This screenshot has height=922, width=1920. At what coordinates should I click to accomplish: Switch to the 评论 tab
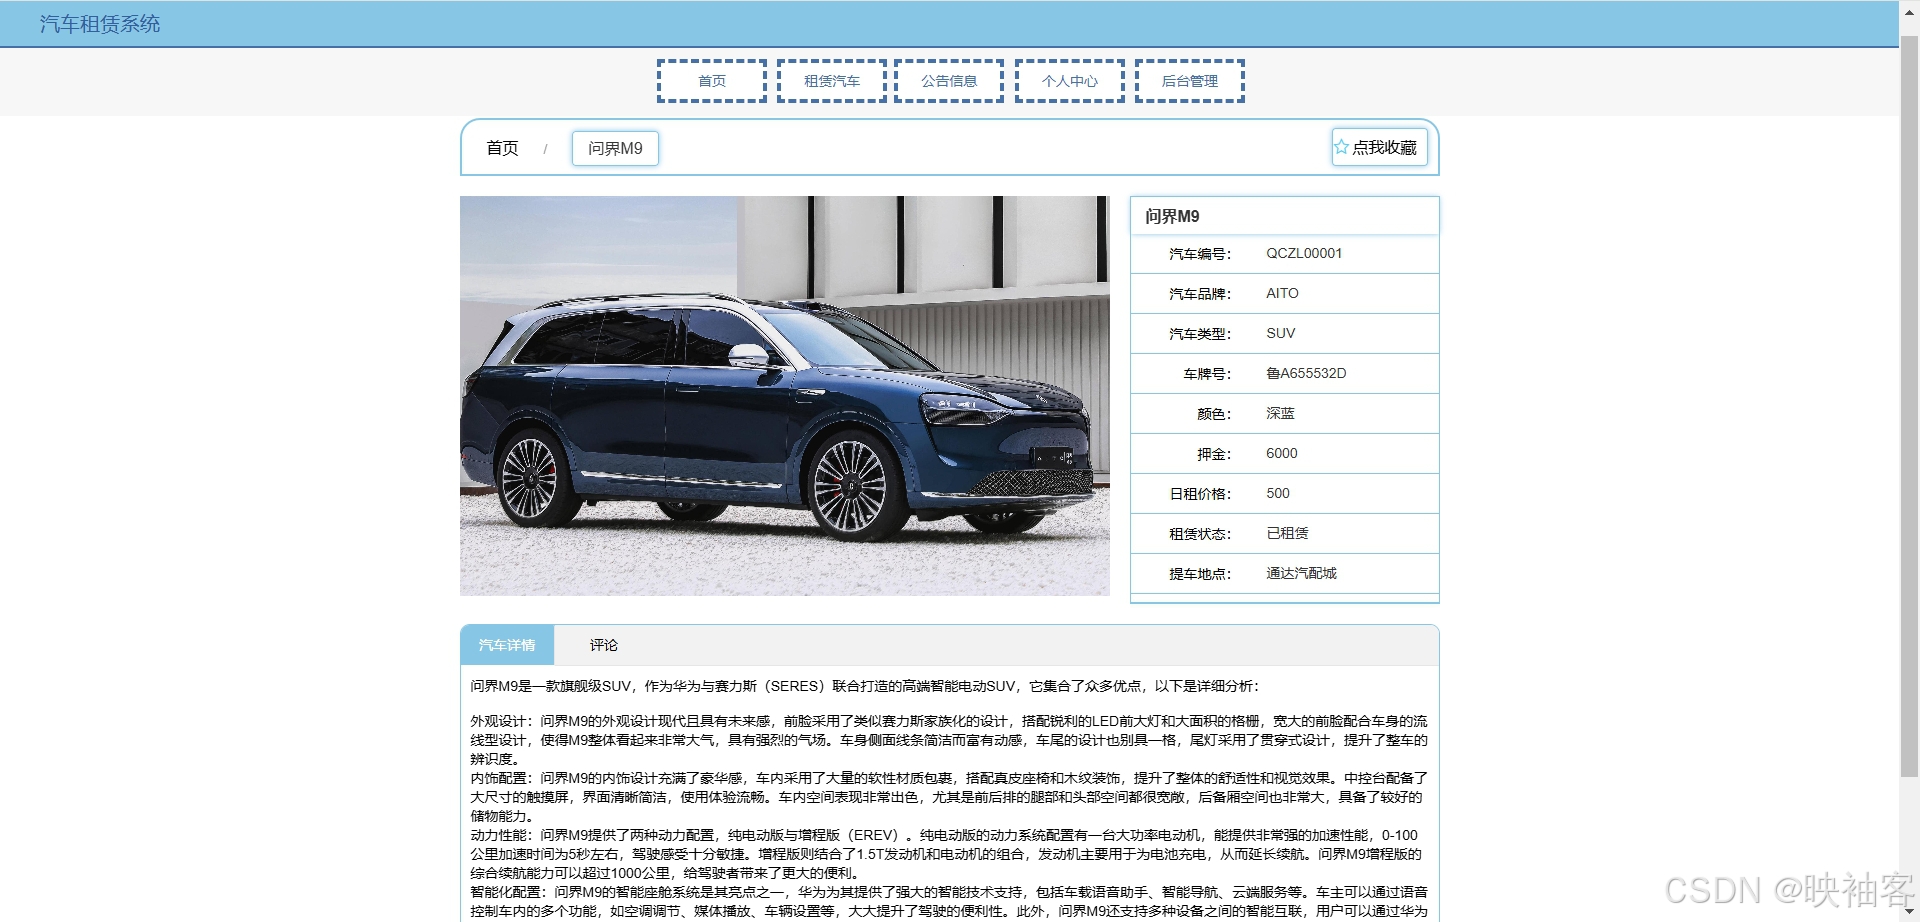[x=604, y=645]
